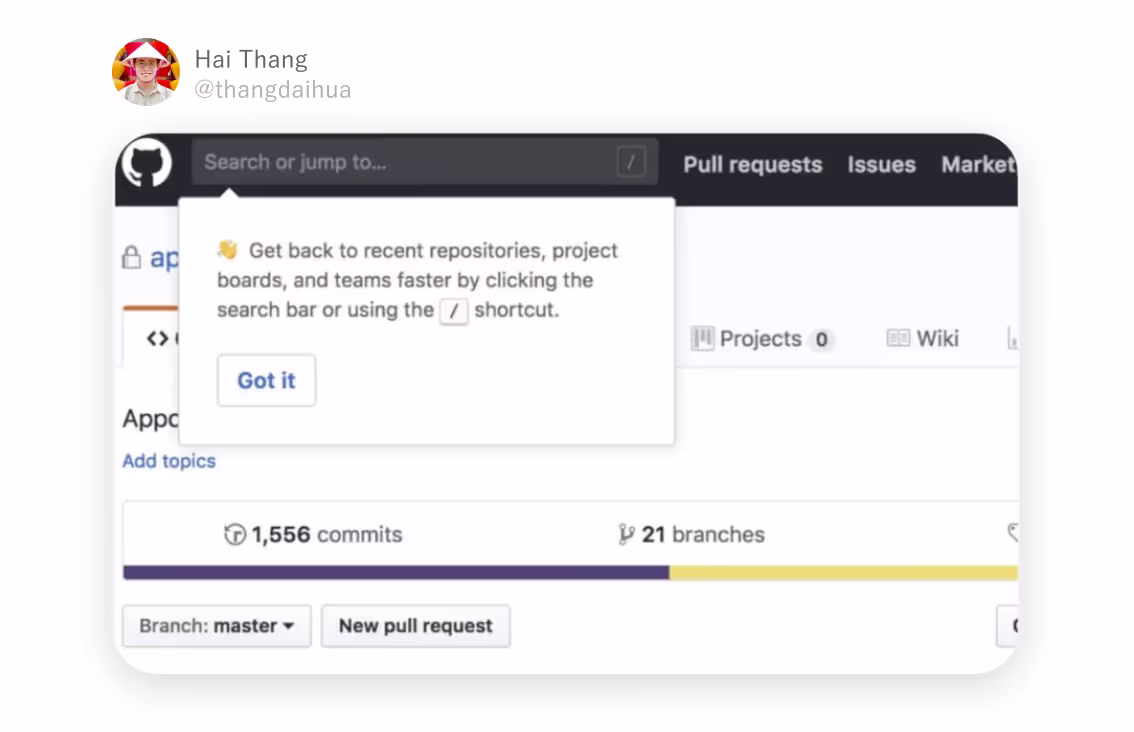Screen dimensions: 1134x732
Task: Click the Add topics link
Action: click(x=169, y=461)
